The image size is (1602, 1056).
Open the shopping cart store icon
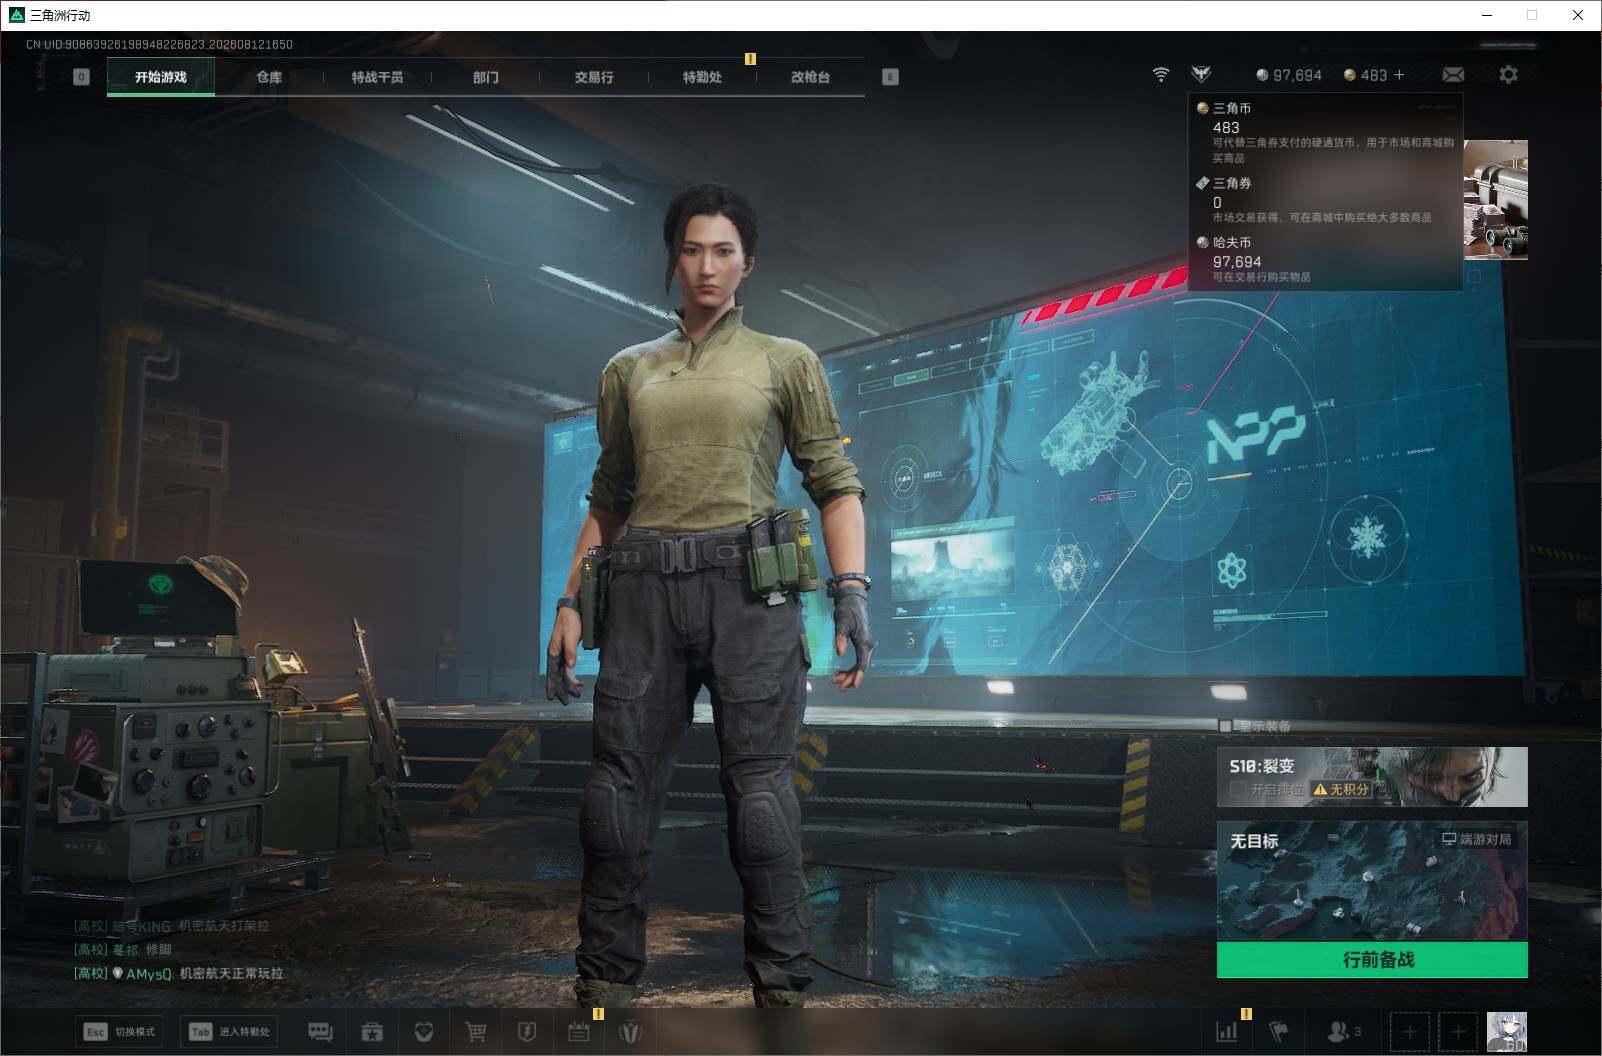tap(476, 1032)
